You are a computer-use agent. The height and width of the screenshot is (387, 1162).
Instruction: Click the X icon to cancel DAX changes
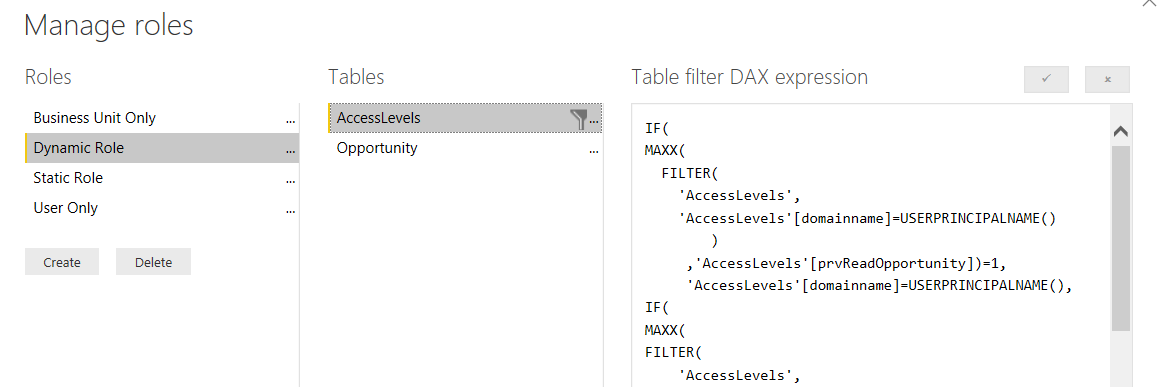[1107, 79]
